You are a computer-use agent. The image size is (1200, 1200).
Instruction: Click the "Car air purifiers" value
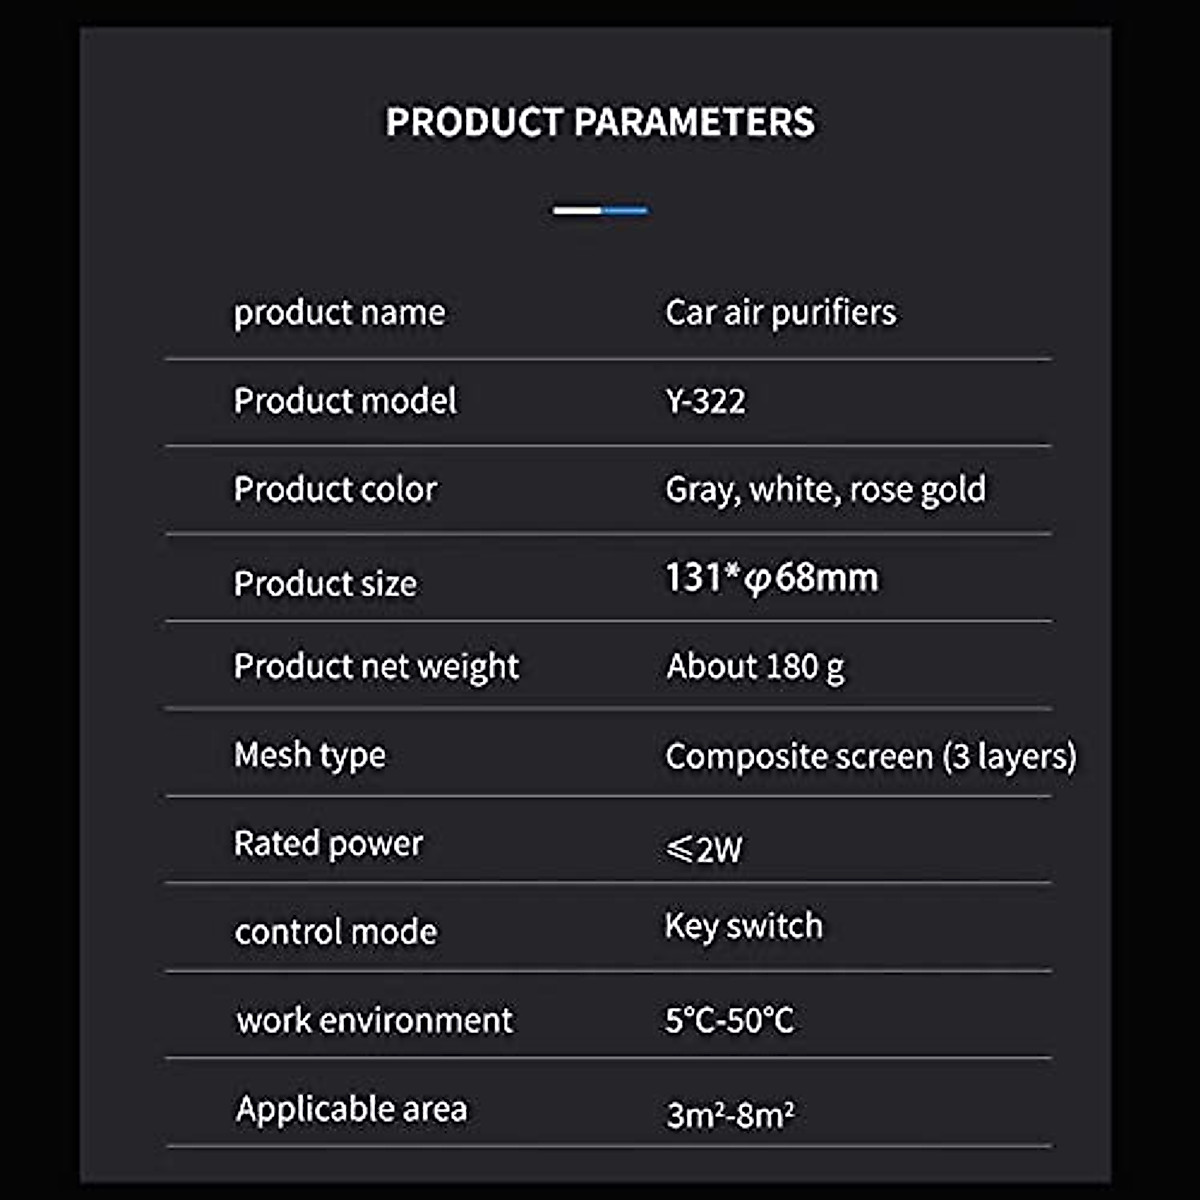click(780, 313)
